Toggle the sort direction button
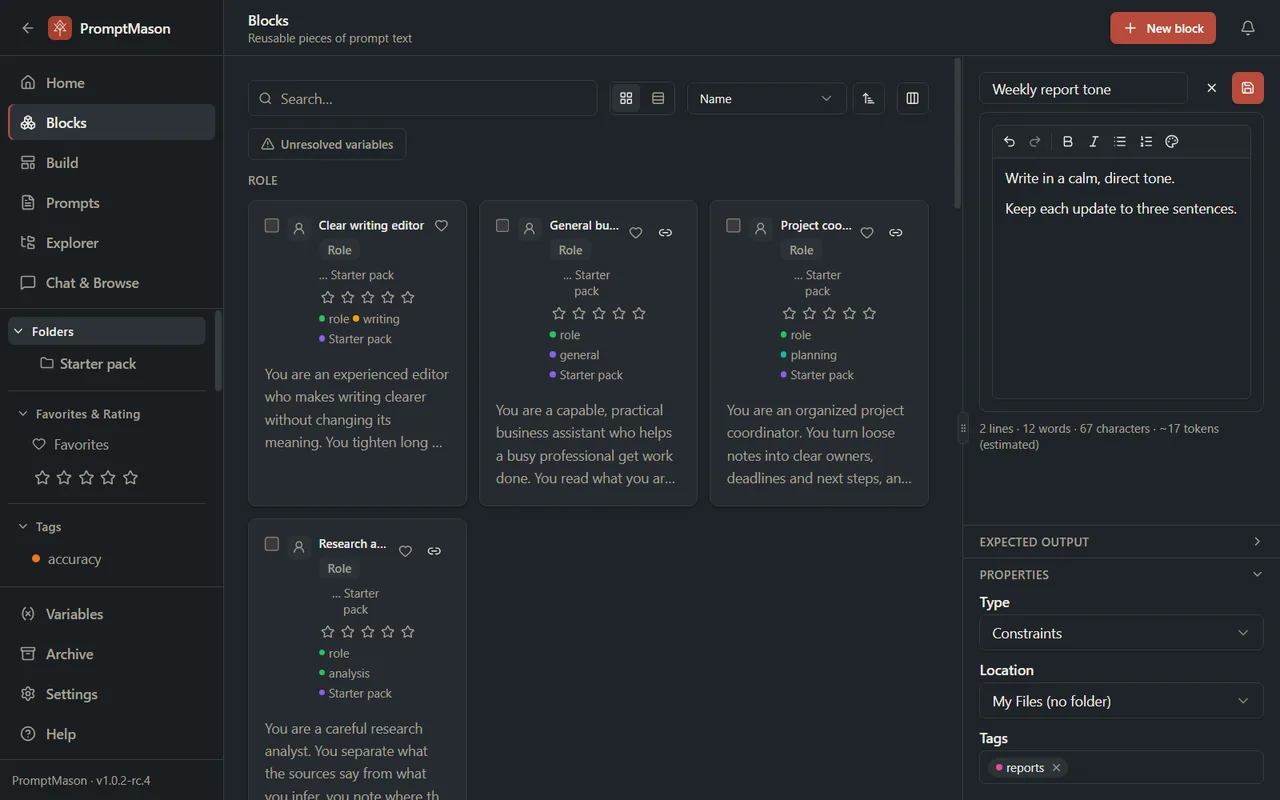The height and width of the screenshot is (800, 1280). tap(868, 98)
